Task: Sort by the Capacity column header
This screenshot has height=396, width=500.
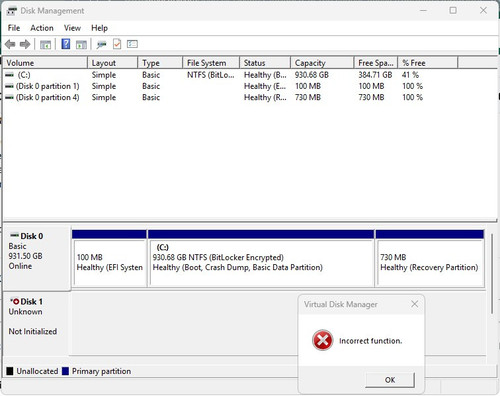Action: point(322,63)
